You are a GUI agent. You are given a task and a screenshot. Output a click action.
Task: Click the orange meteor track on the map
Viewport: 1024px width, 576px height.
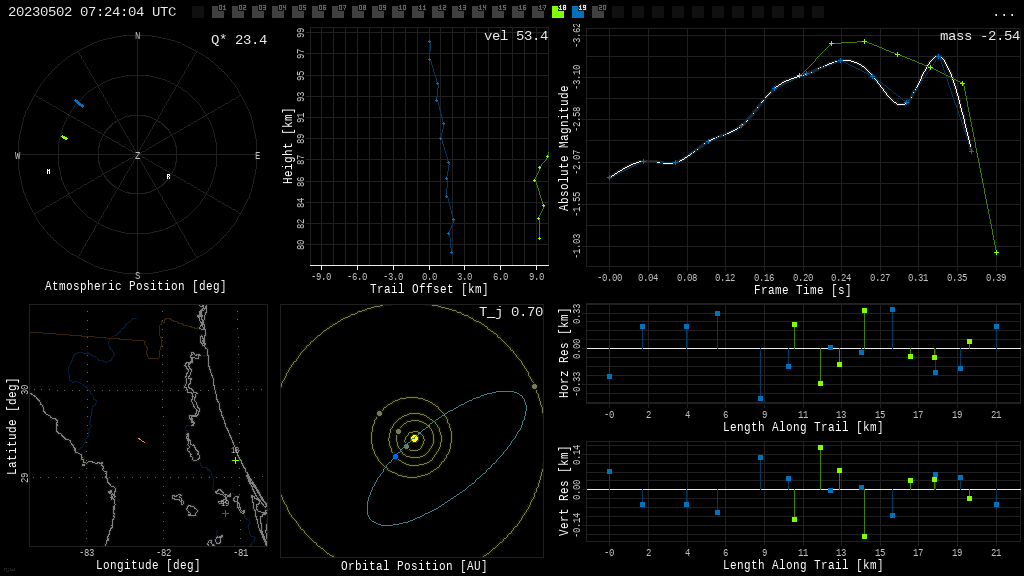coord(142,441)
